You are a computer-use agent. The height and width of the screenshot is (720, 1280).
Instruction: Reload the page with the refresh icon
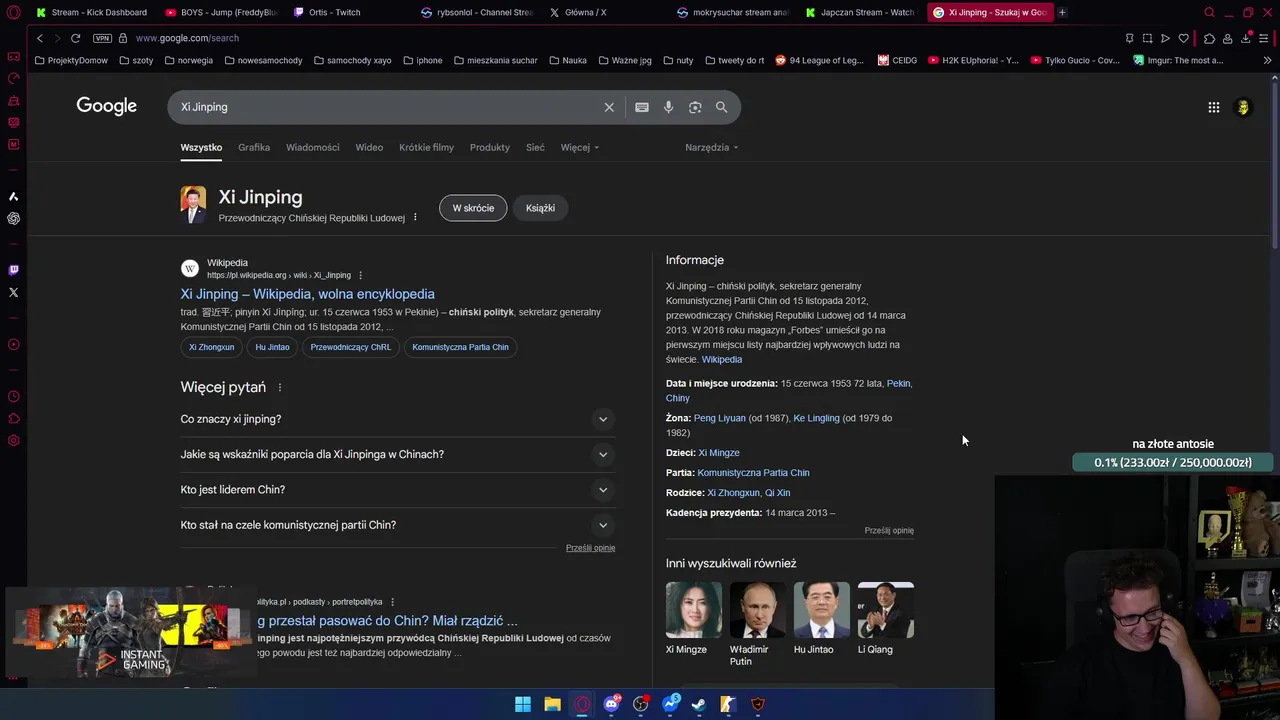pyautogui.click(x=75, y=38)
